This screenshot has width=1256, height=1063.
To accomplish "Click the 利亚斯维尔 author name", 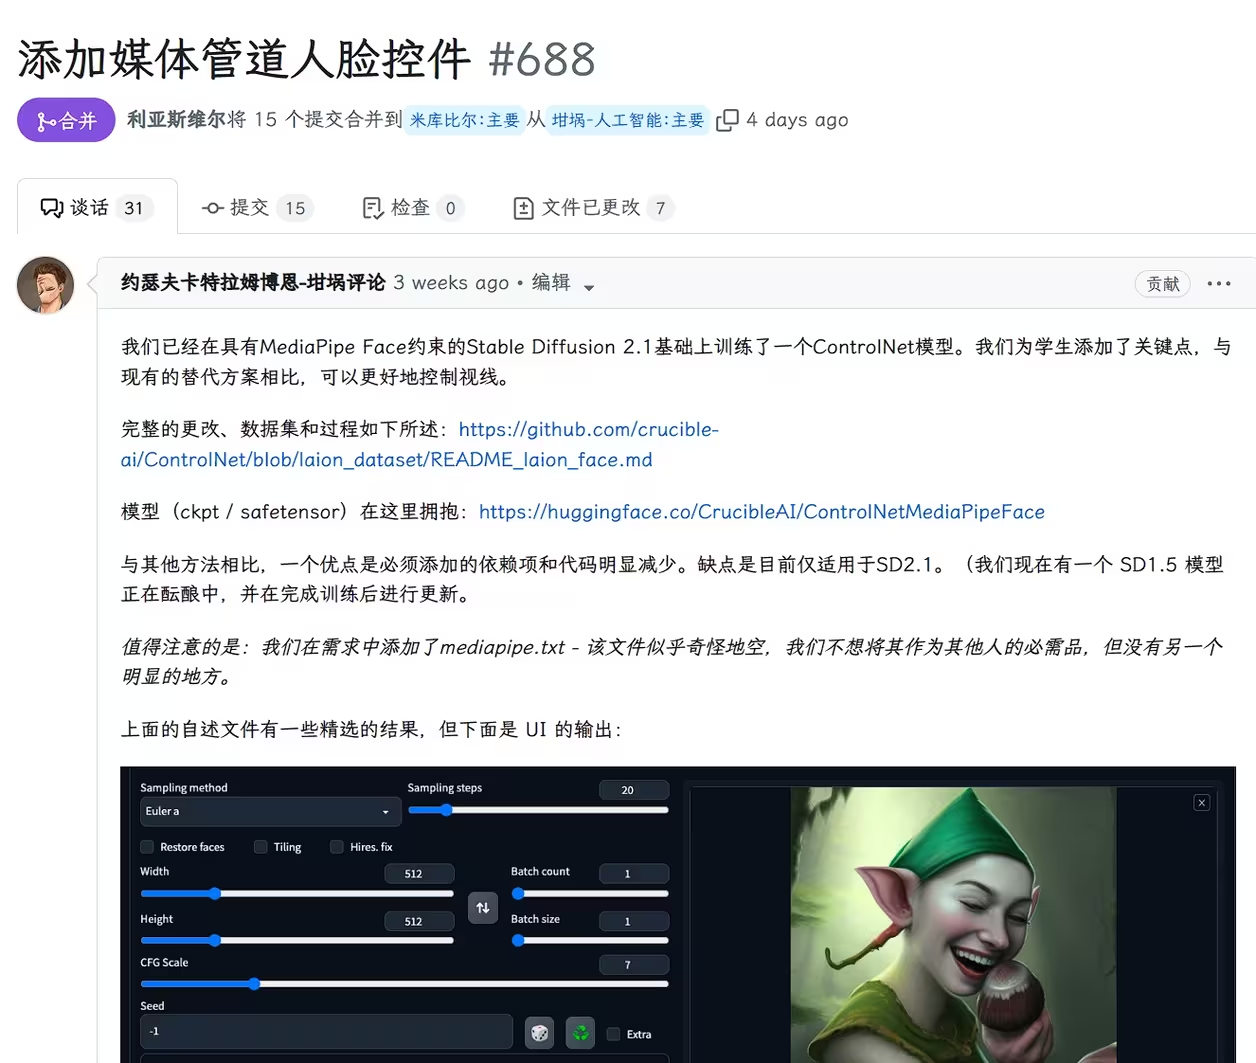I will point(176,120).
